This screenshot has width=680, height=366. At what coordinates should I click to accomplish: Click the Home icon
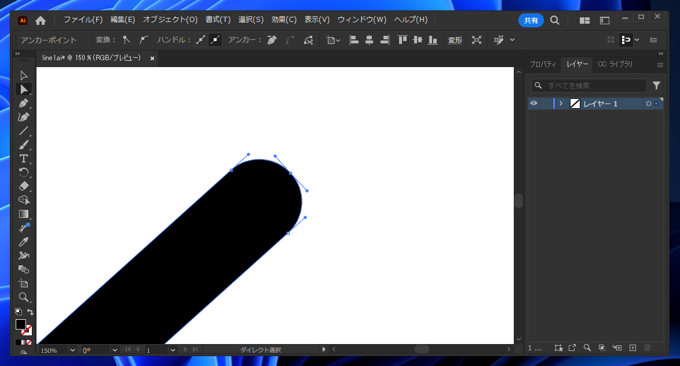40,20
